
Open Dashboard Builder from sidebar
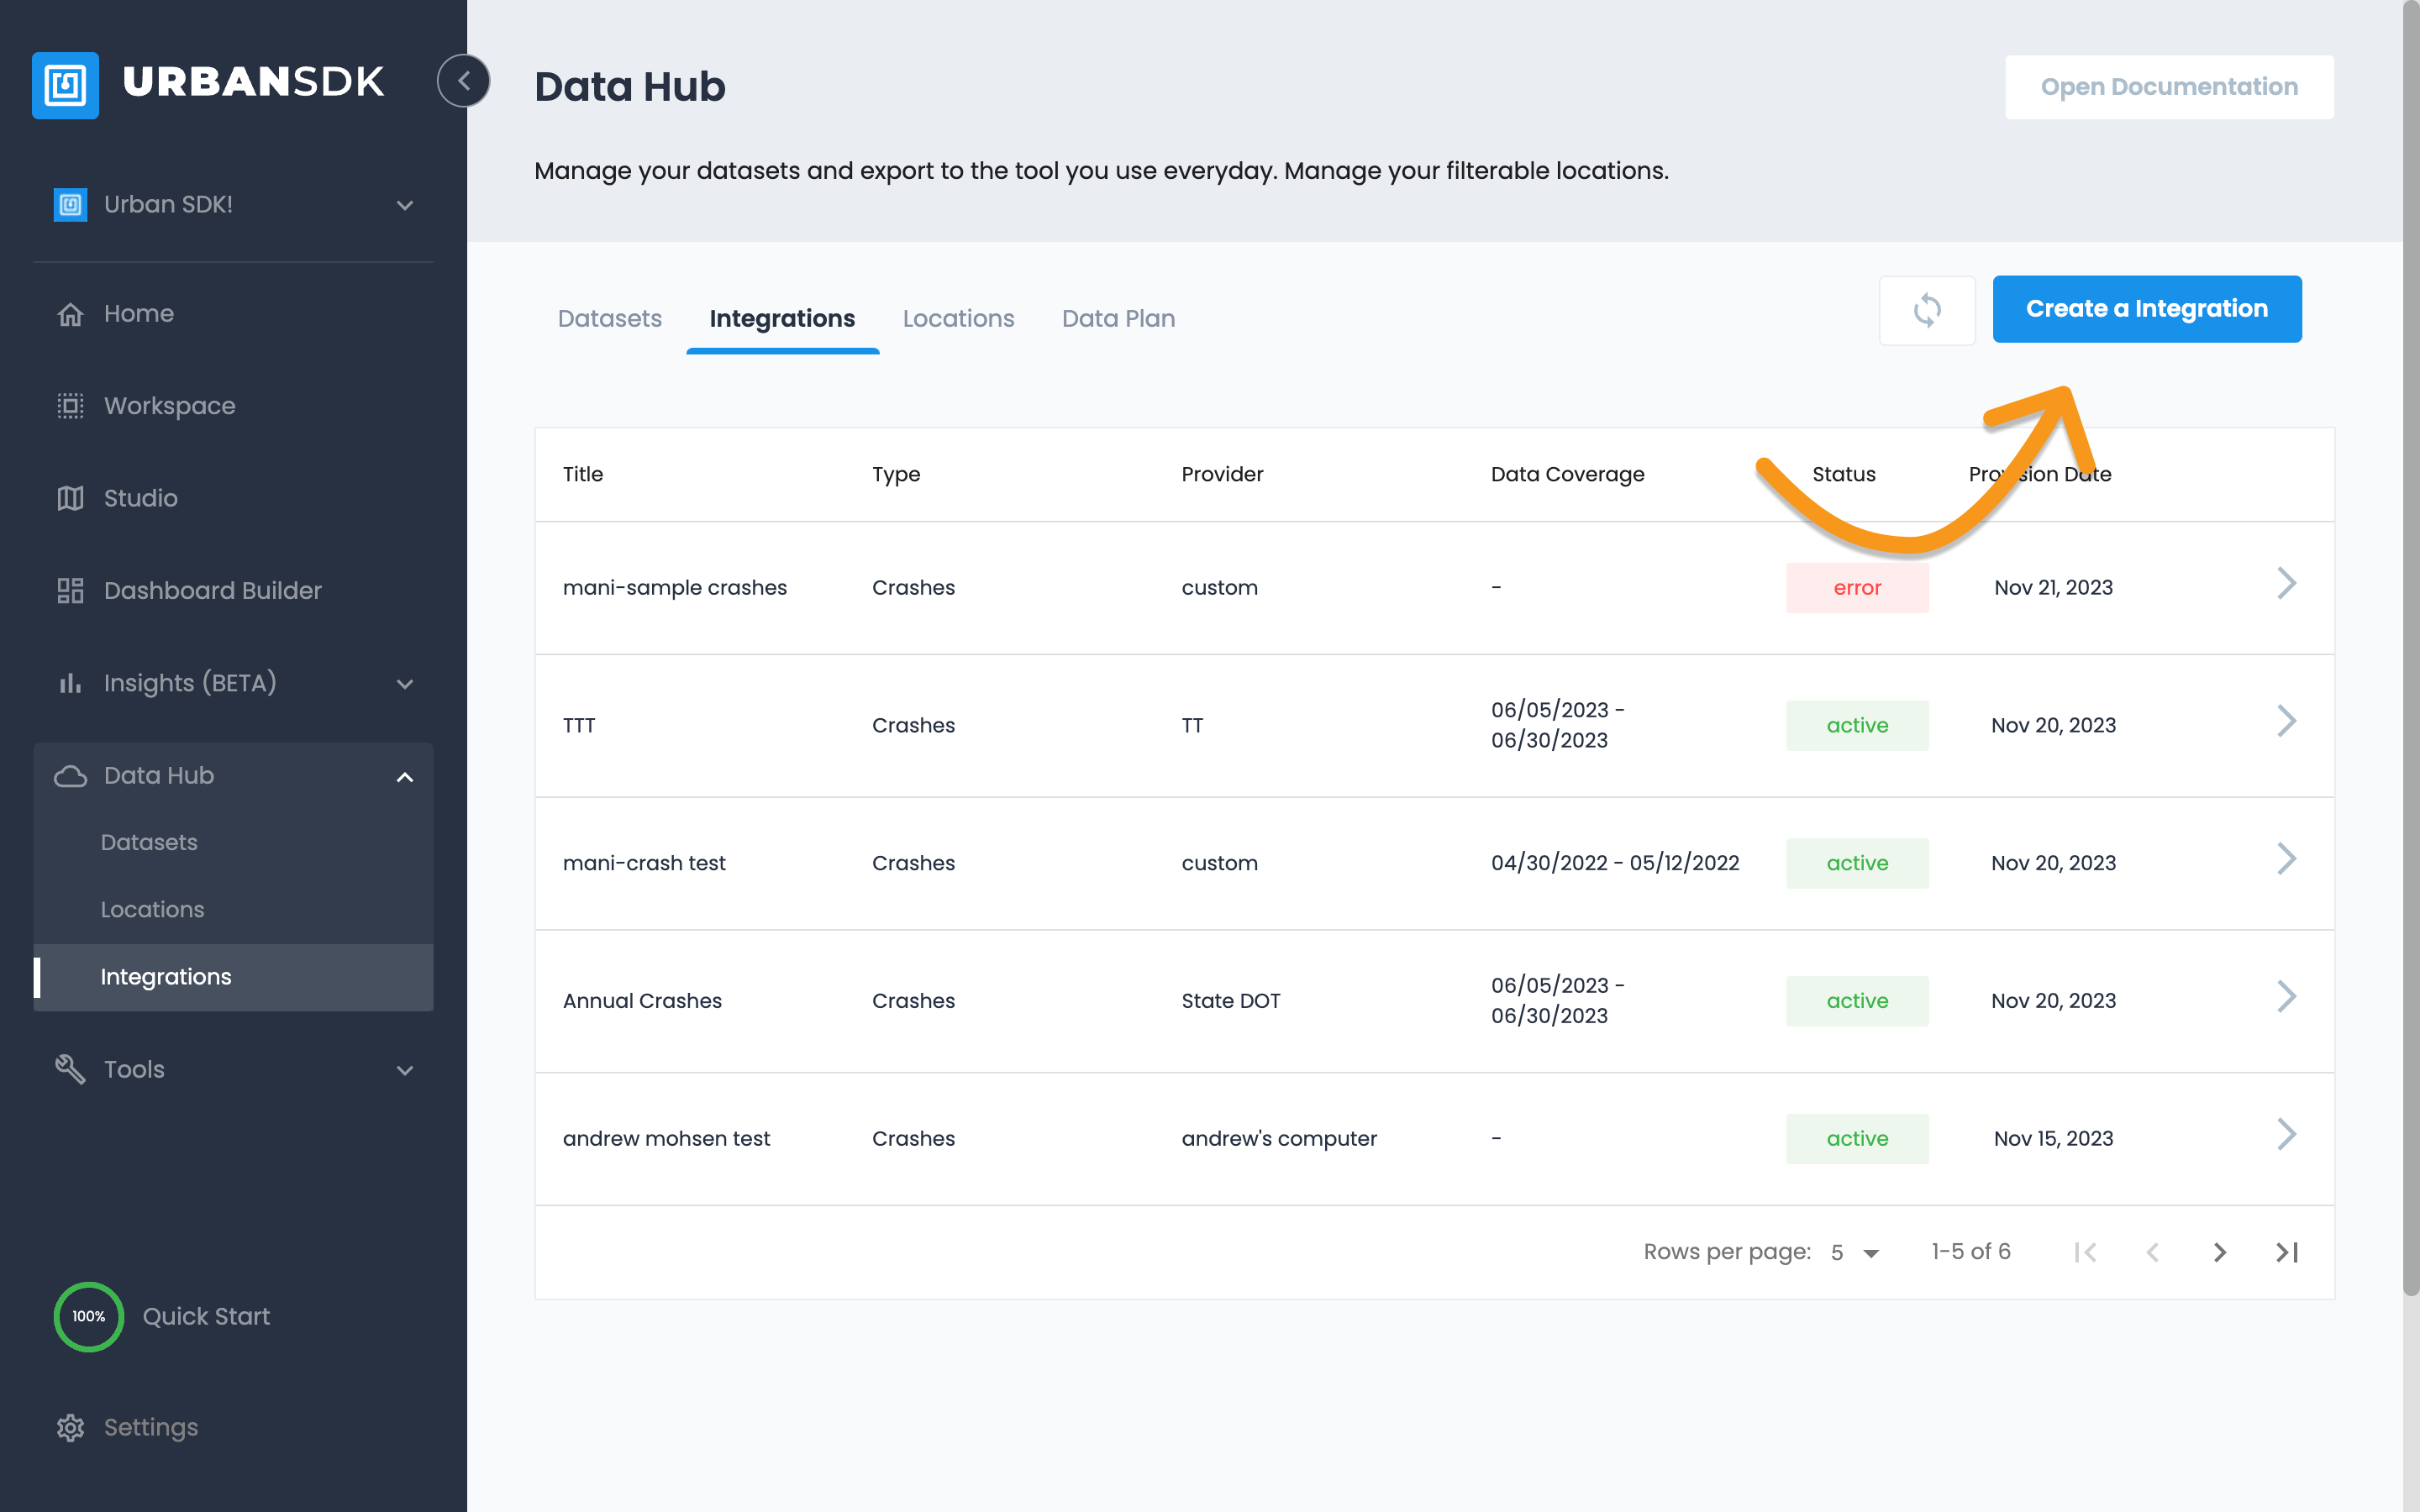coord(212,590)
